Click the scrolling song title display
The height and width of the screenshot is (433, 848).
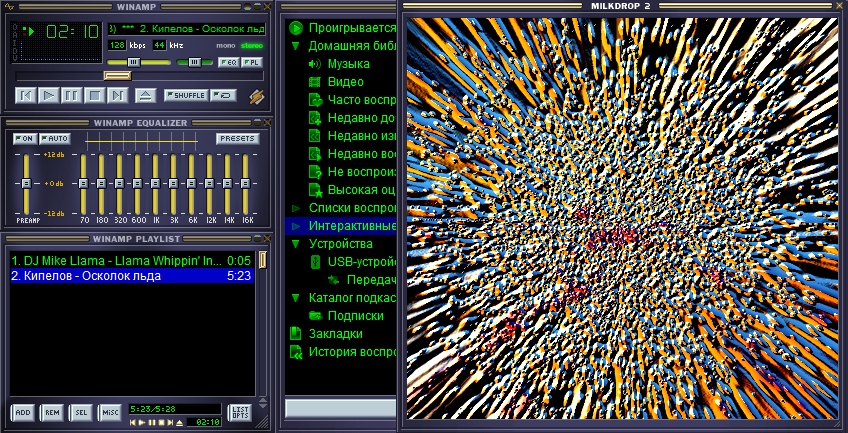(187, 28)
